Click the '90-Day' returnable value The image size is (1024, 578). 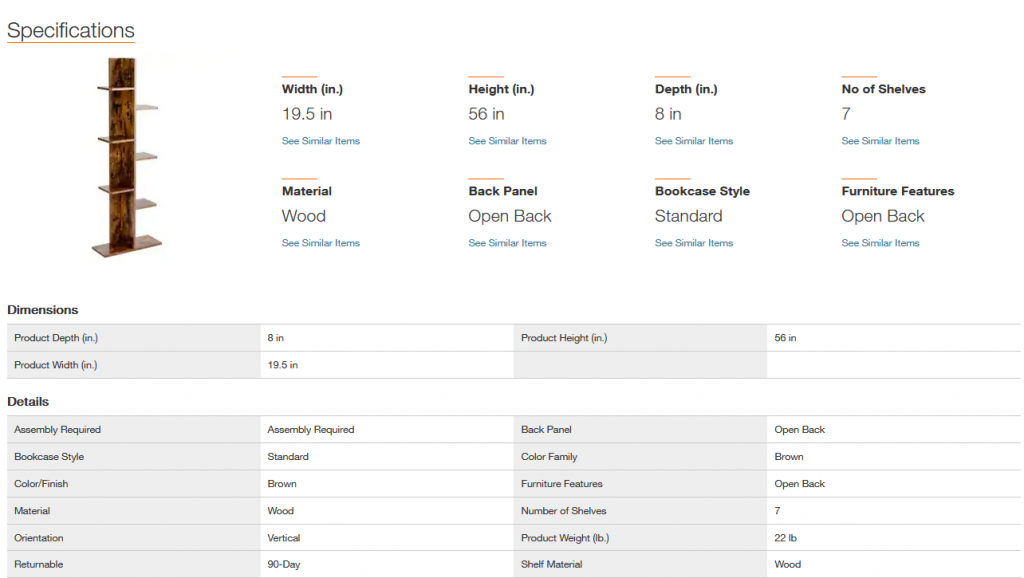click(x=284, y=564)
